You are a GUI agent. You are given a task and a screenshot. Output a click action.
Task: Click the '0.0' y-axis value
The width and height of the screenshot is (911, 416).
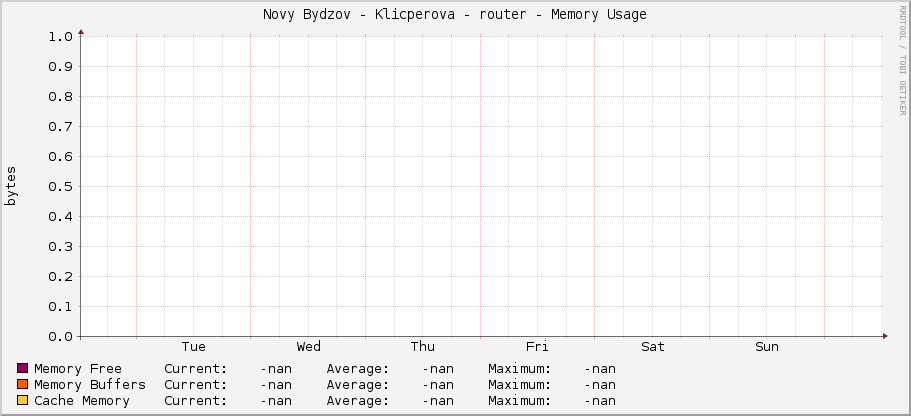[x=60, y=336]
